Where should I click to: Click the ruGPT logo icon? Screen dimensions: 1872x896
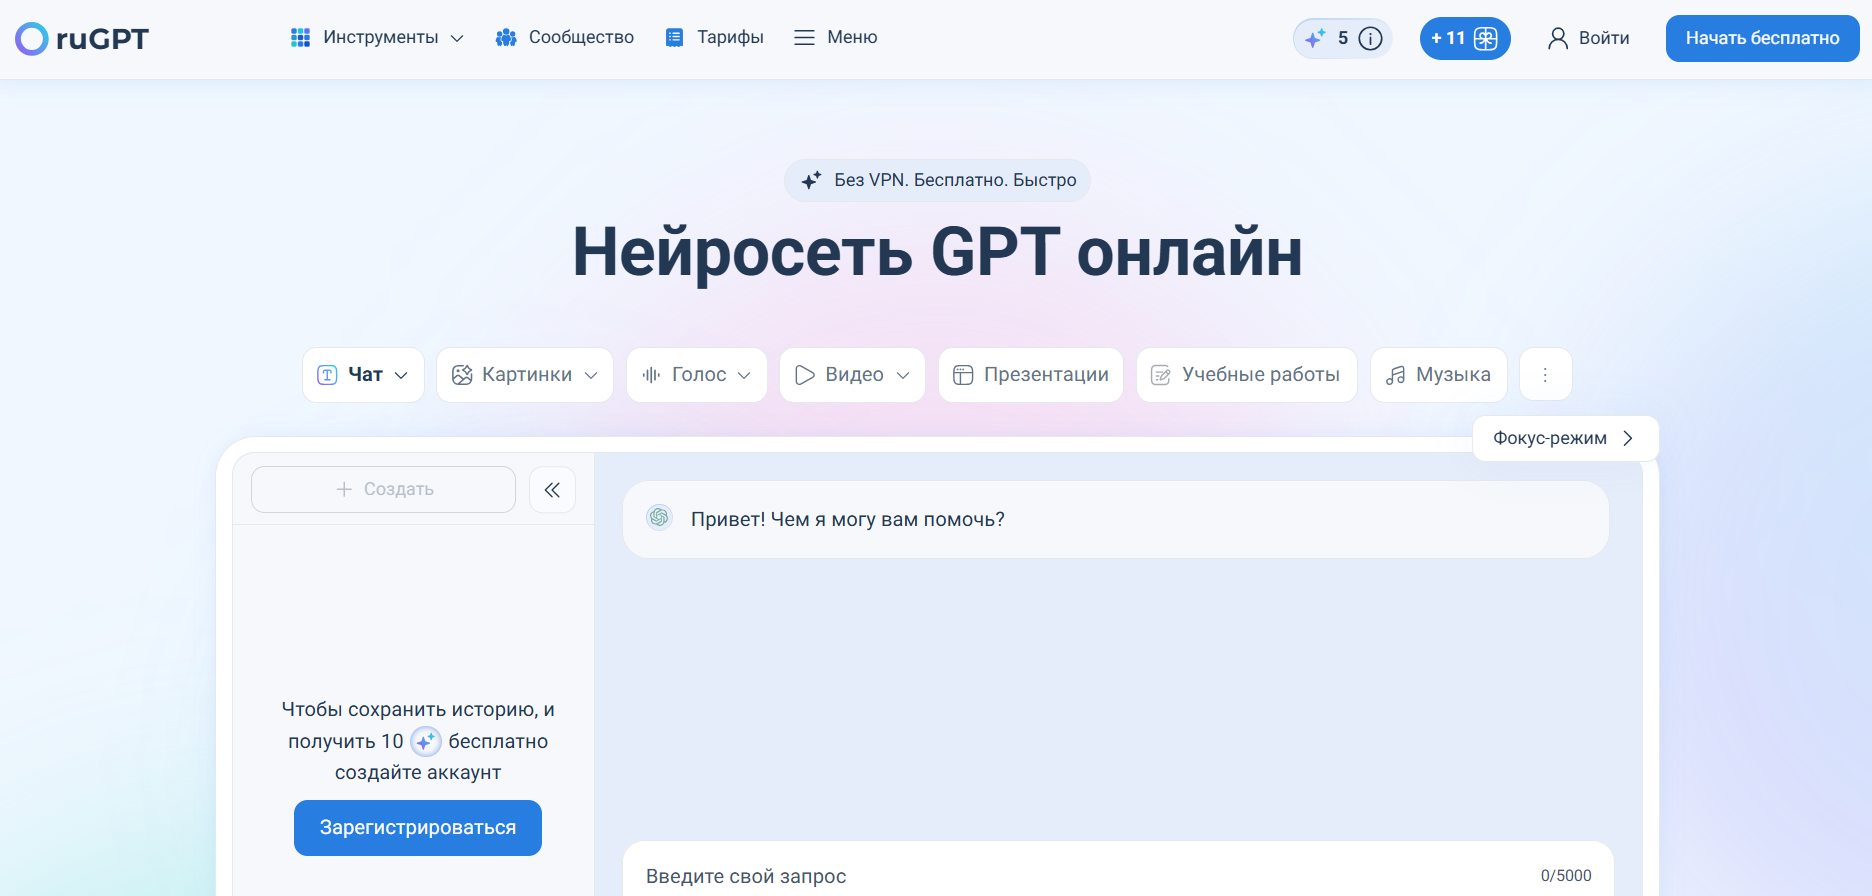pos(32,39)
